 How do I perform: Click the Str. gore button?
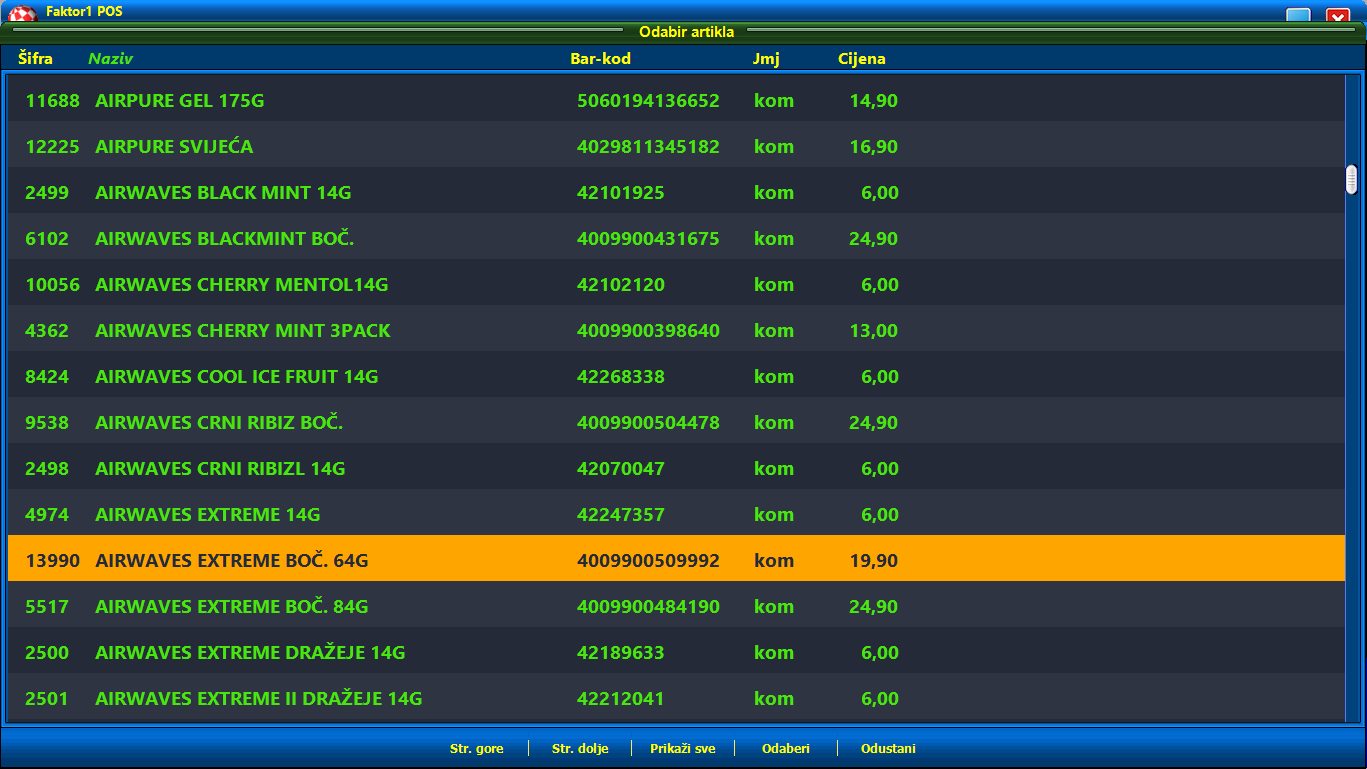(476, 748)
